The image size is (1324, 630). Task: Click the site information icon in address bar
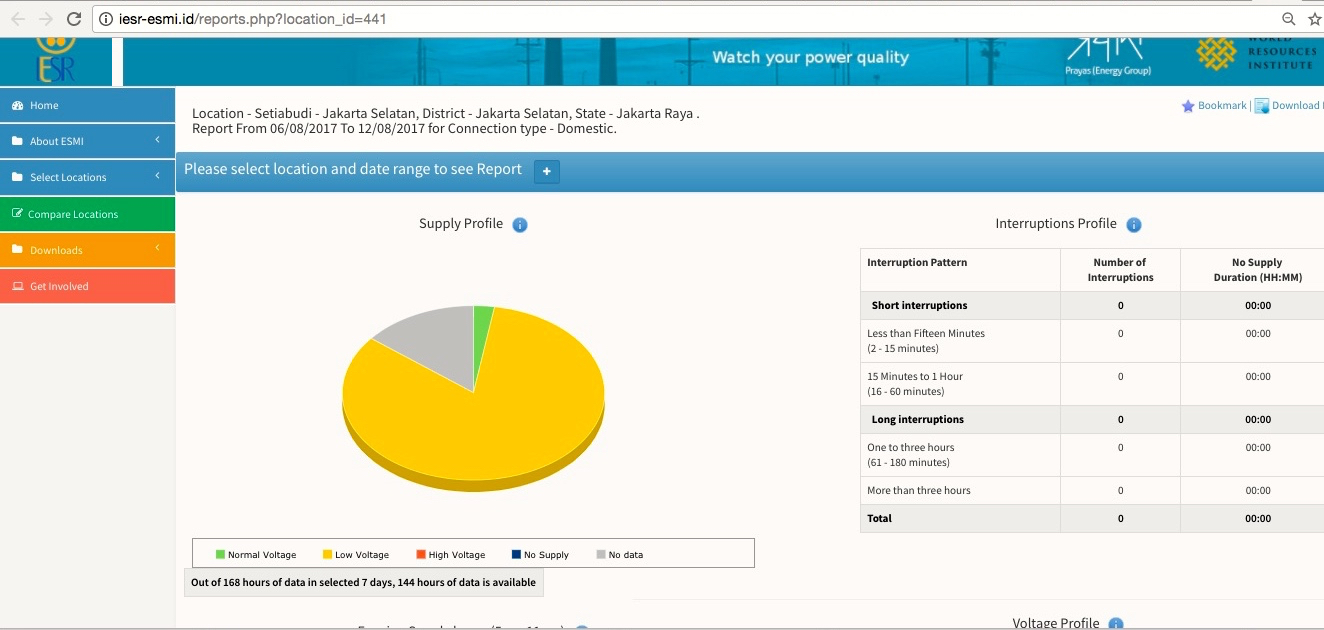coord(106,19)
